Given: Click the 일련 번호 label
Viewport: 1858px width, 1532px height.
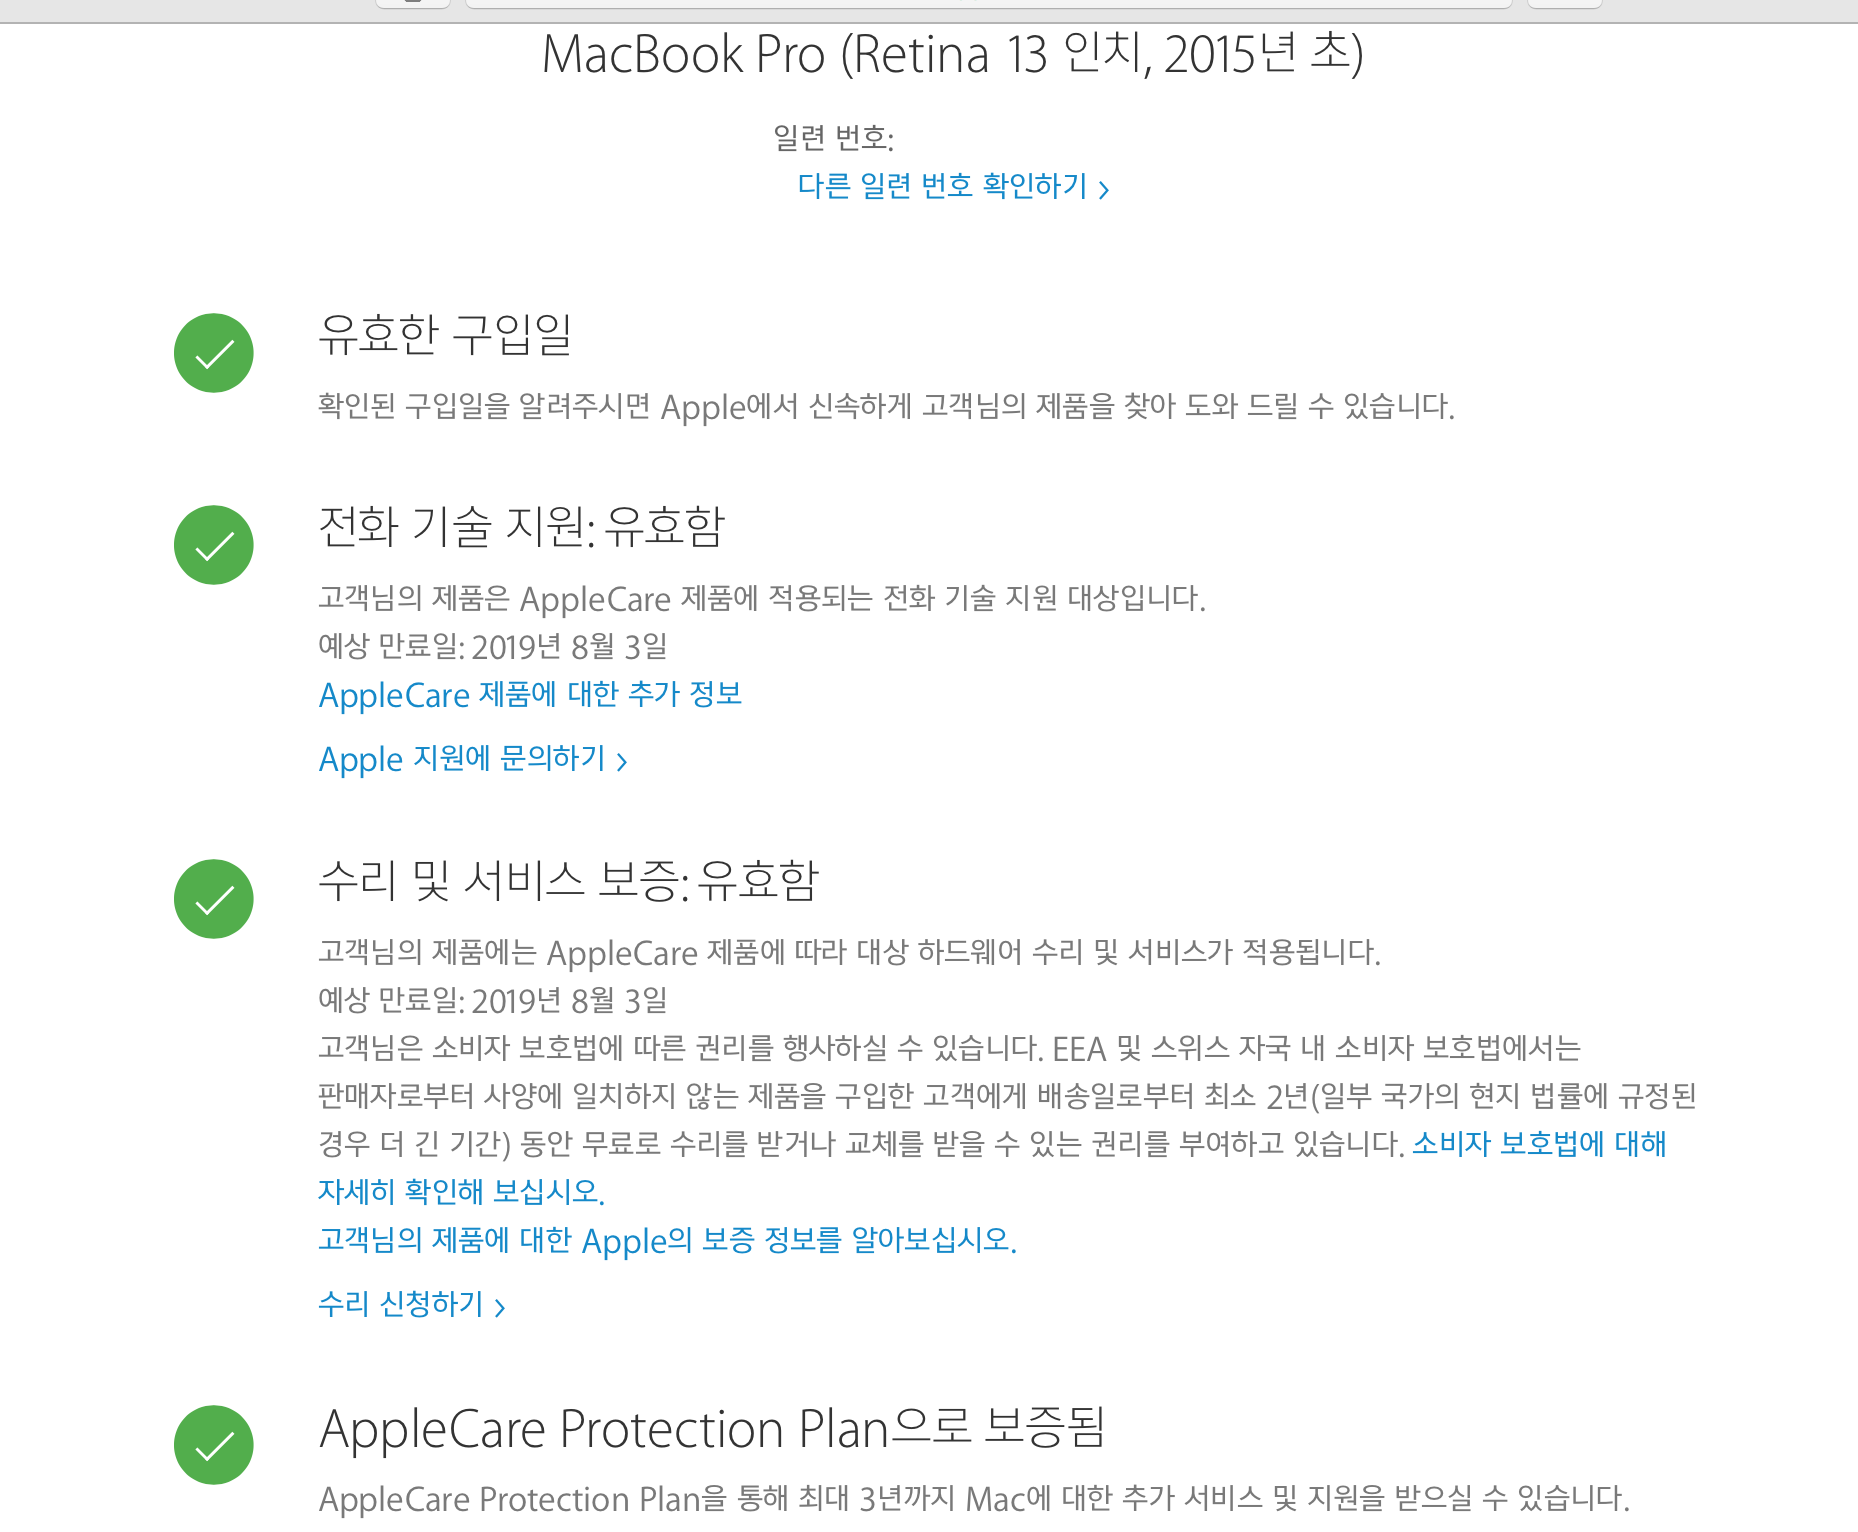Looking at the screenshot, I should (x=833, y=138).
